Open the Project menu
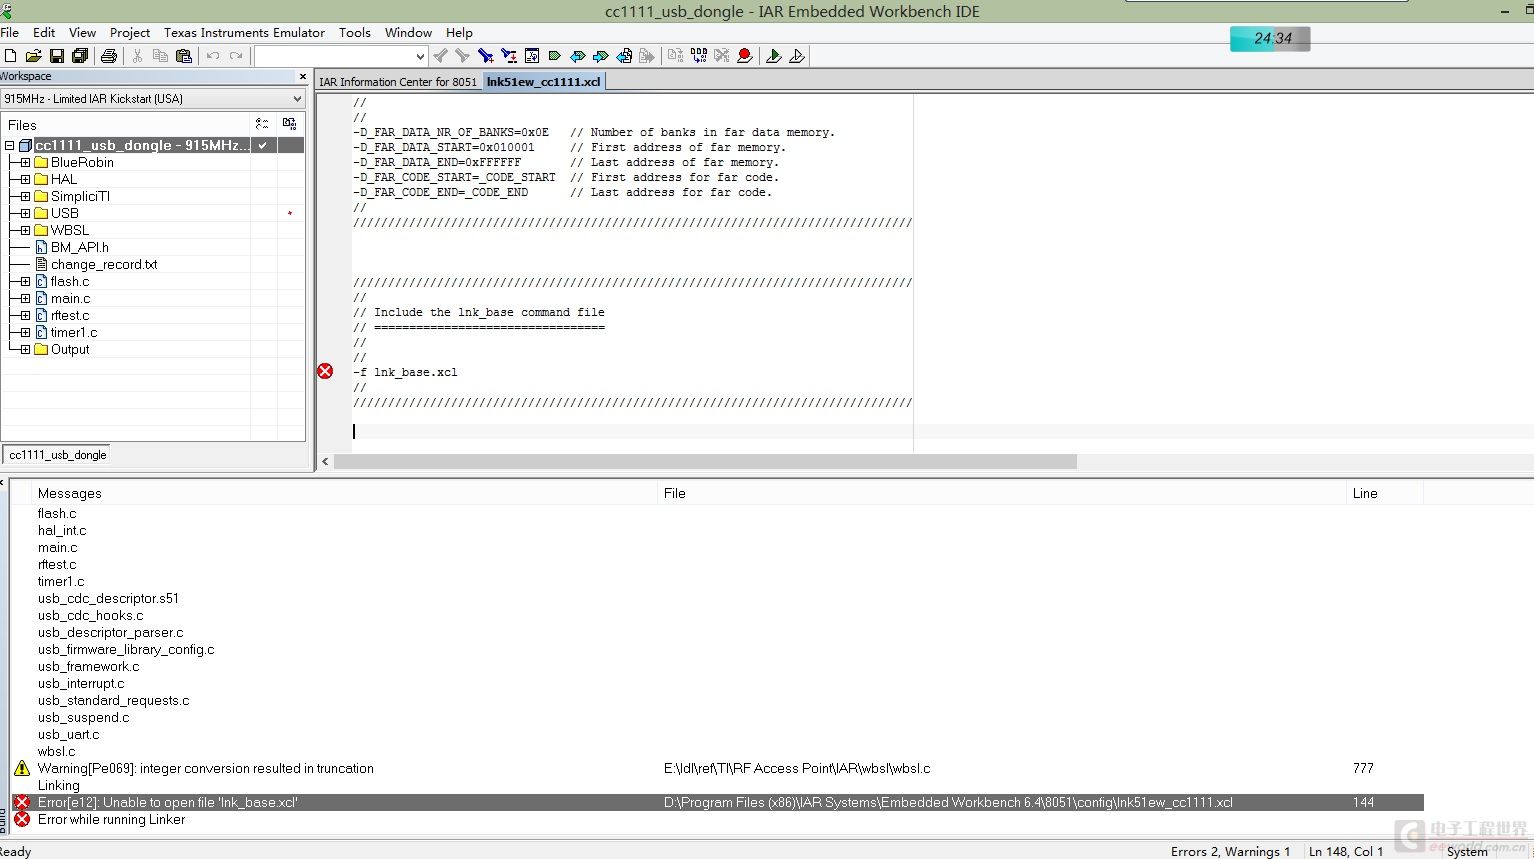 click(130, 32)
